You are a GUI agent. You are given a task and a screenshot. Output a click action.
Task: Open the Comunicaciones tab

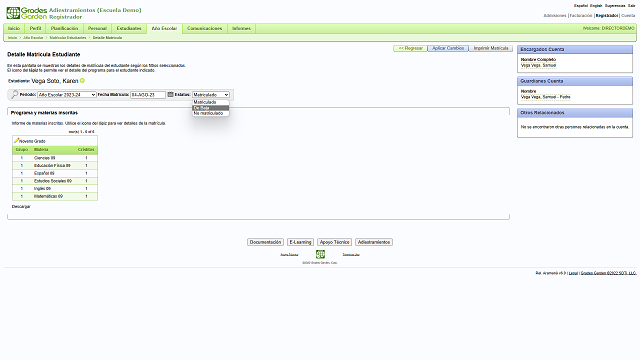pyautogui.click(x=204, y=29)
